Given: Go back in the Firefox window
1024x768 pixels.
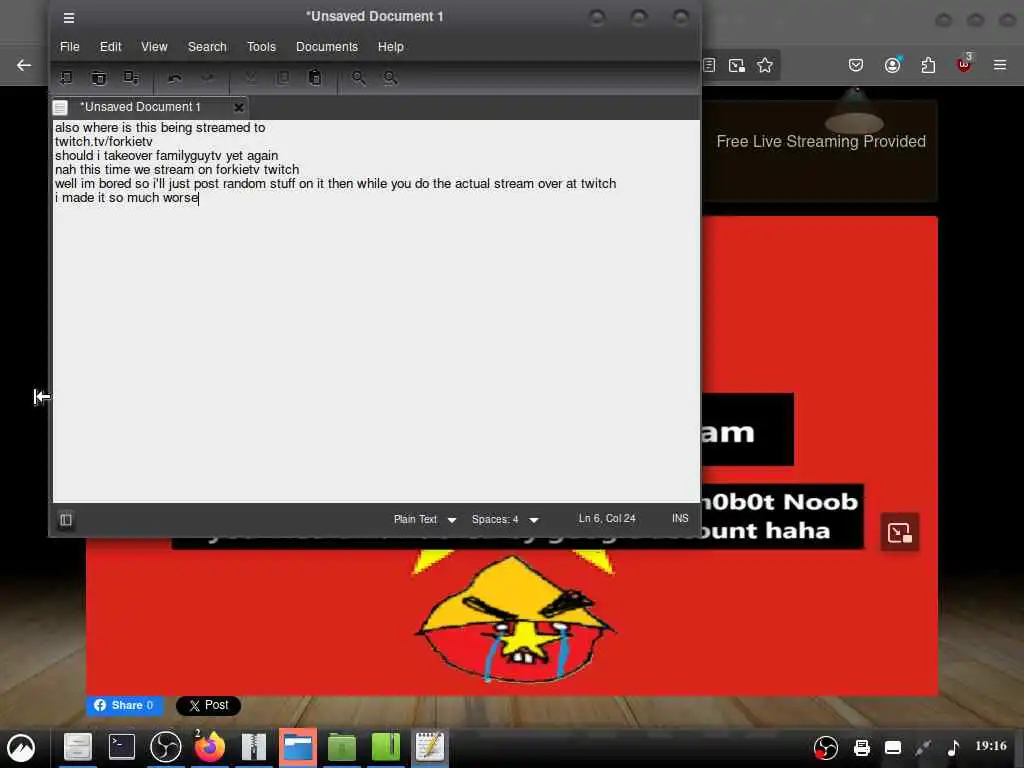Looking at the screenshot, I should tap(24, 65).
